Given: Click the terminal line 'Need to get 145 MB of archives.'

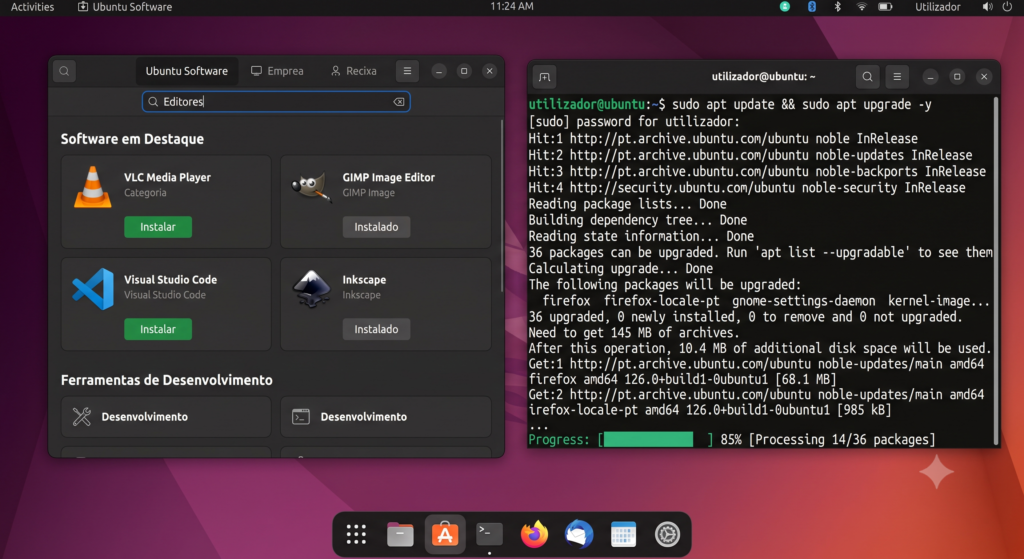Looking at the screenshot, I should tap(633, 332).
